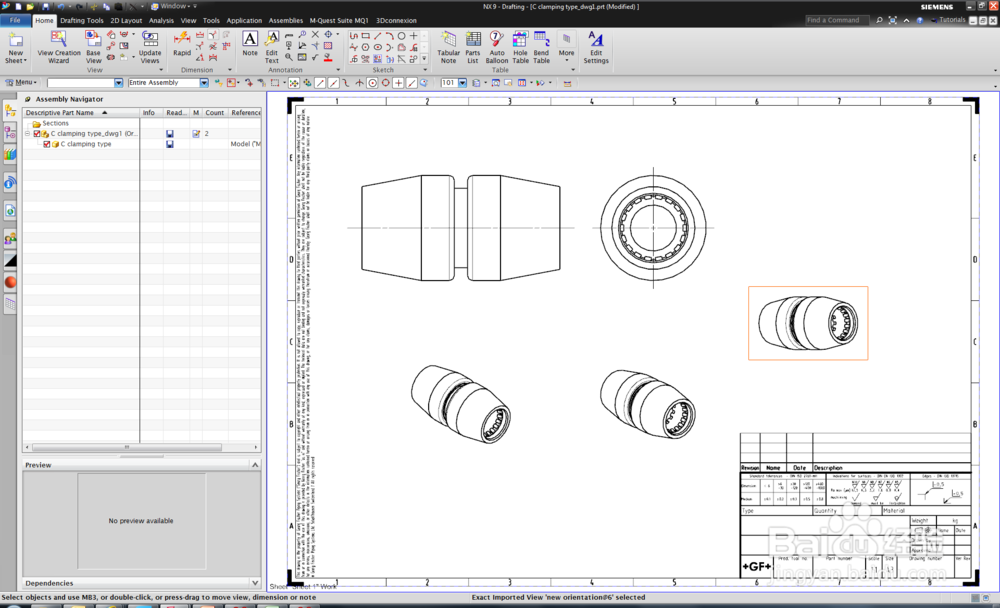Run the Auto Balloon tool
Viewport: 1000px width, 608px height.
[x=496, y=47]
